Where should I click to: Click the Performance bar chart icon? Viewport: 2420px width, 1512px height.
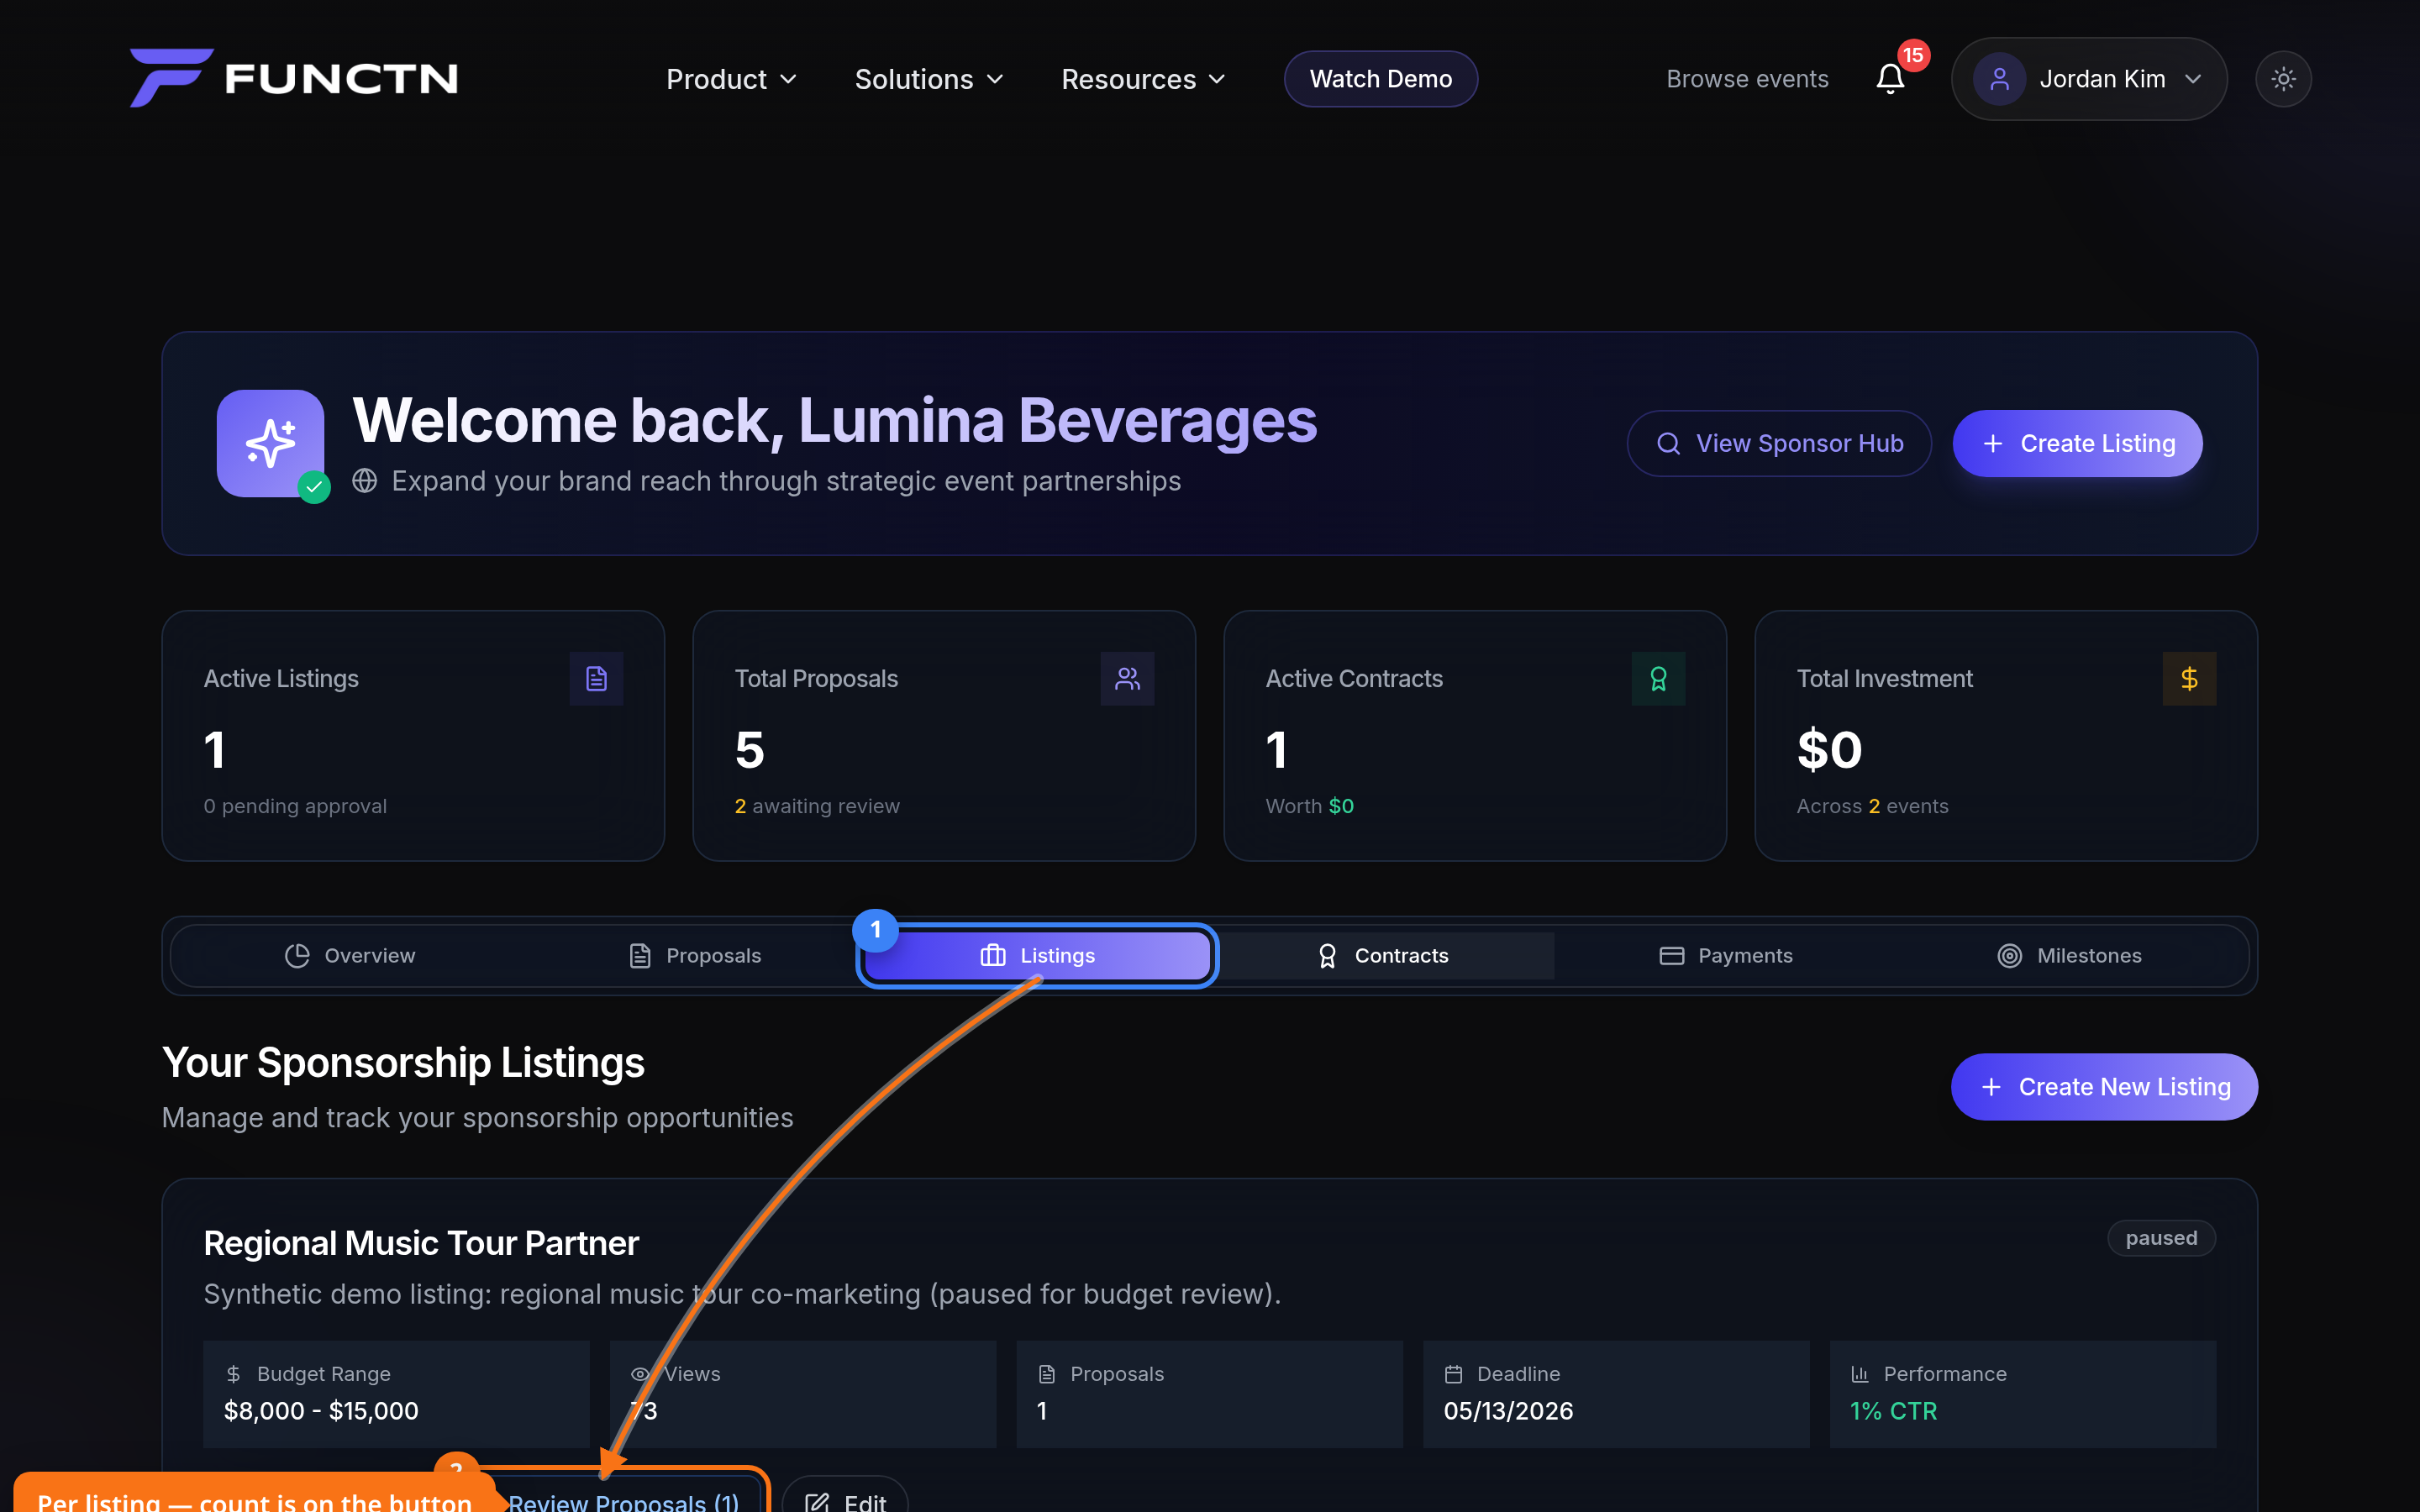coord(1860,1374)
